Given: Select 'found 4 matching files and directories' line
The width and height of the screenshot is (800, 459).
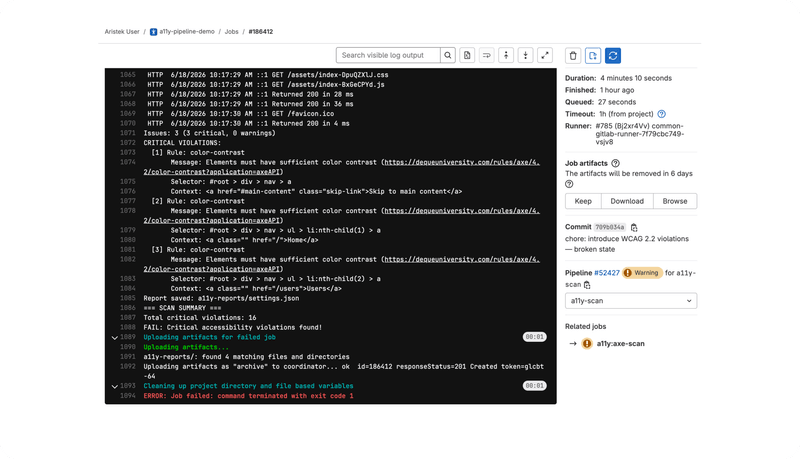Looking at the screenshot, I should [x=246, y=357].
